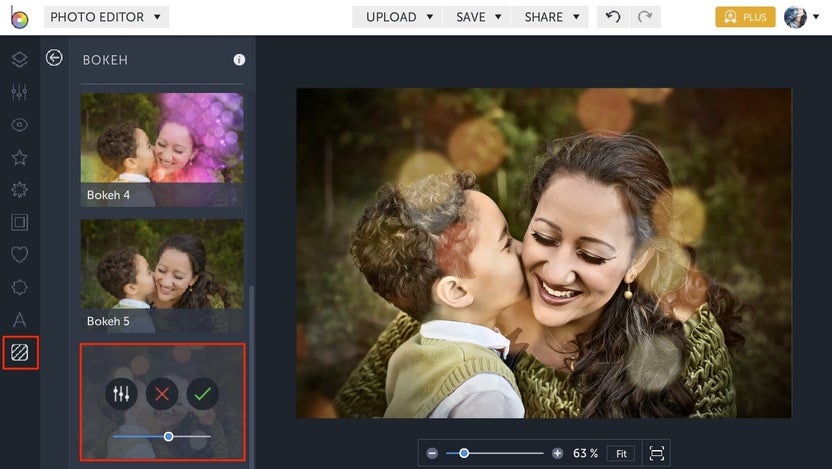The image size is (832, 469).
Task: Open the Text tool icon
Action: point(20,320)
